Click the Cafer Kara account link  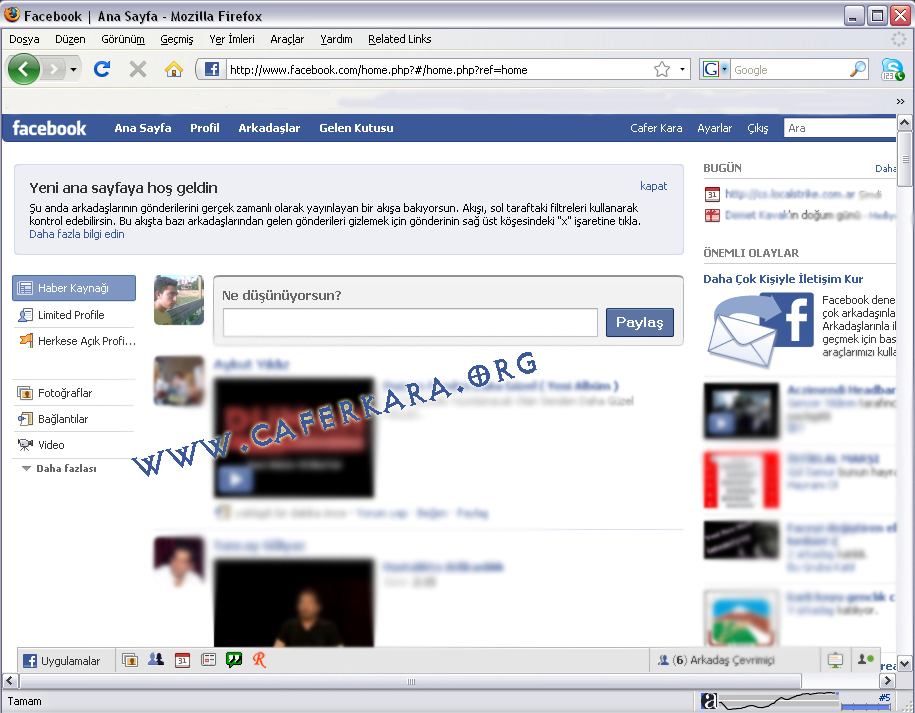coord(656,128)
